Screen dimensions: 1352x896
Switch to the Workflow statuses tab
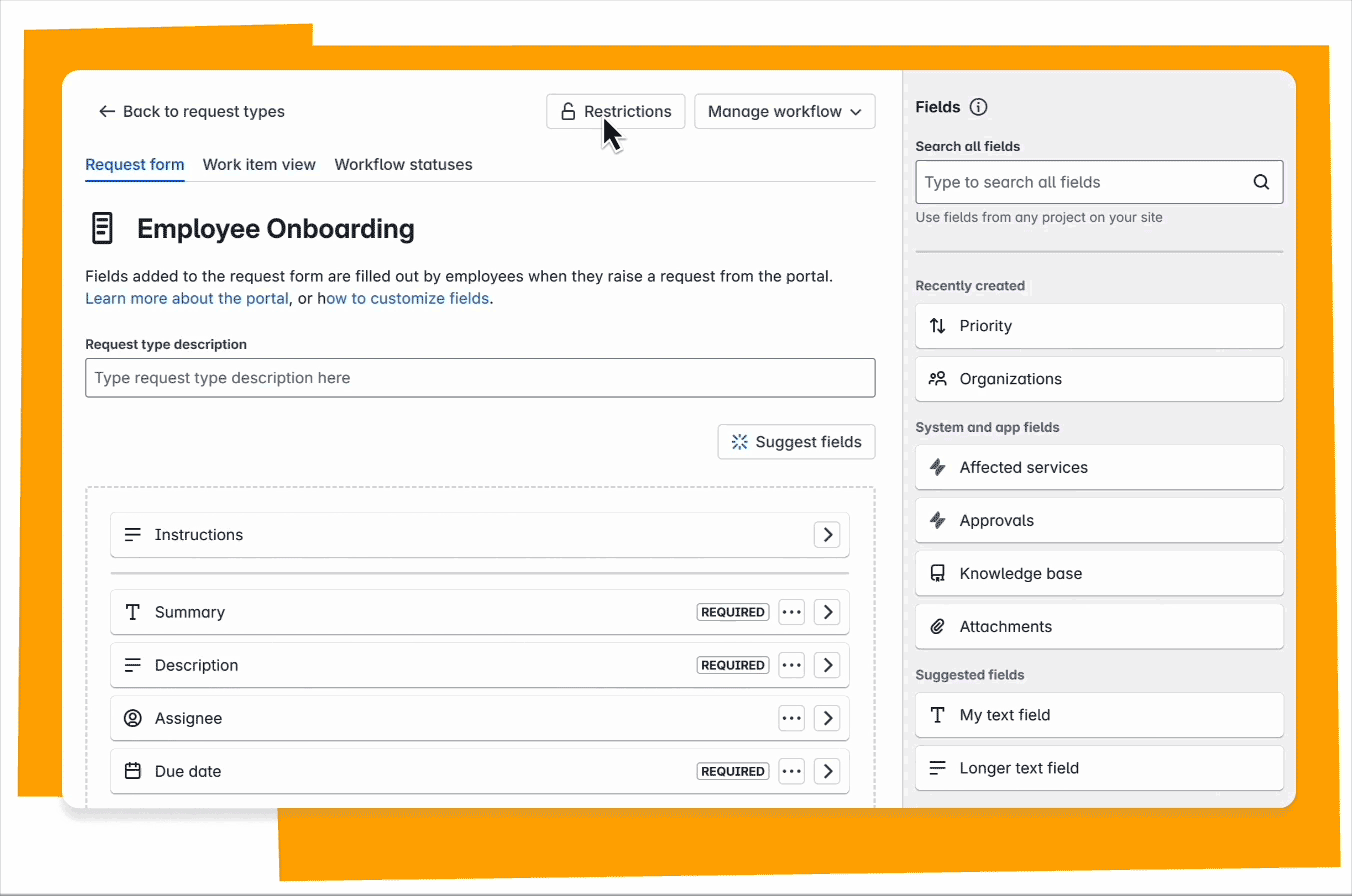[403, 164]
